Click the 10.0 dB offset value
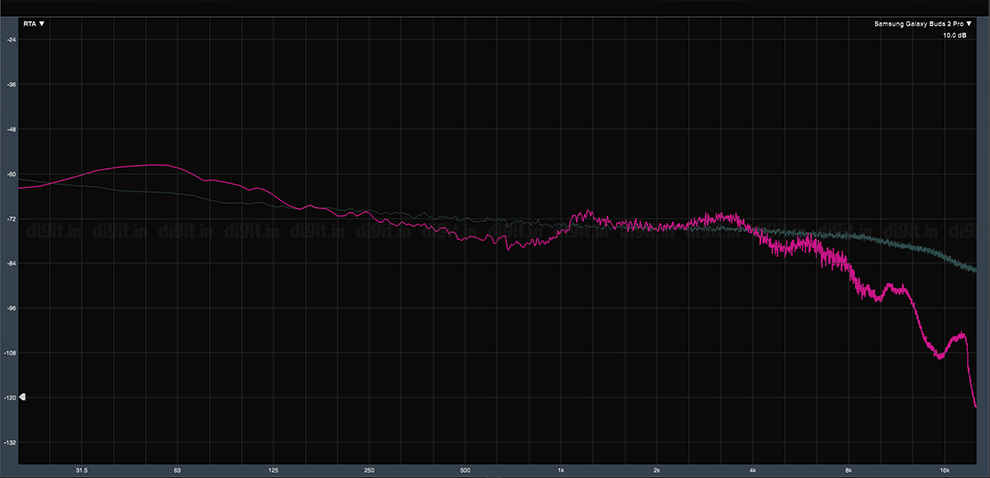Image resolution: width=990 pixels, height=478 pixels. [954, 36]
